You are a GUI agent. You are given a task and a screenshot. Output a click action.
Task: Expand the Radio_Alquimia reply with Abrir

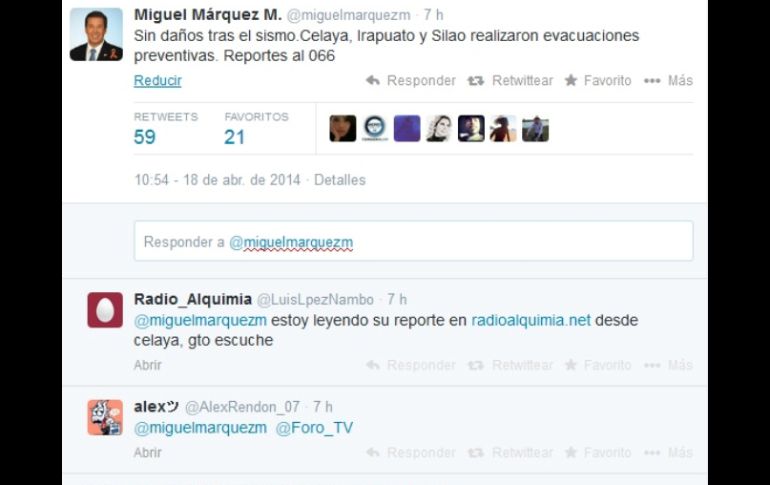tap(147, 365)
